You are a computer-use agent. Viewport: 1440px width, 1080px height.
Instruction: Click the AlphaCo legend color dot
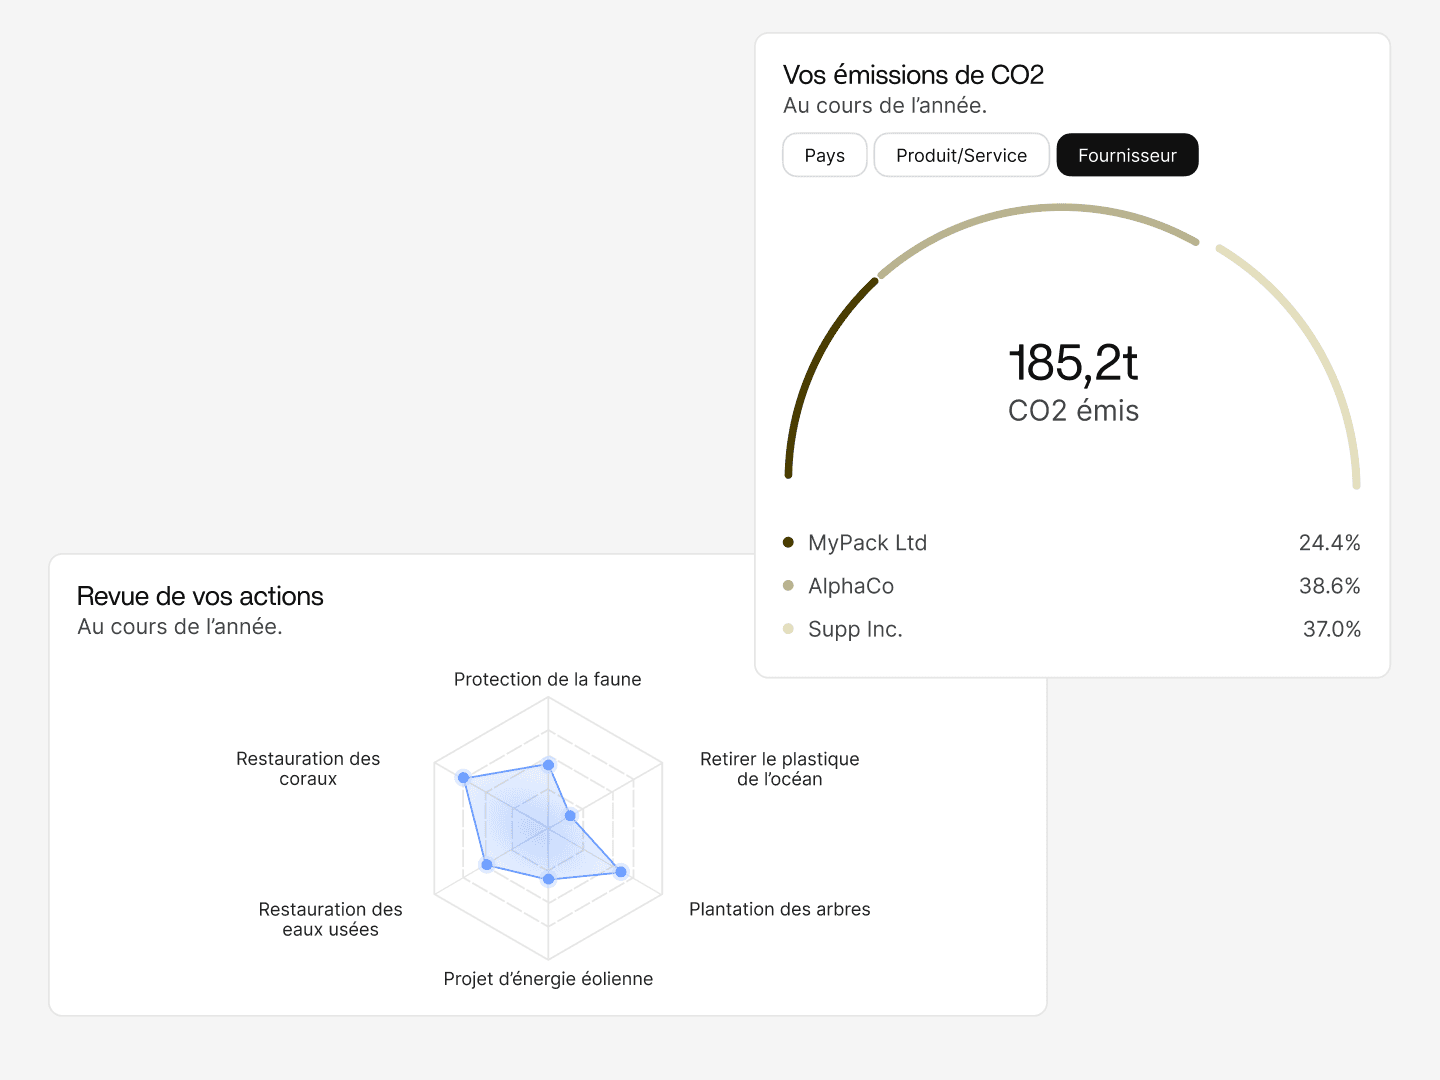(x=788, y=586)
